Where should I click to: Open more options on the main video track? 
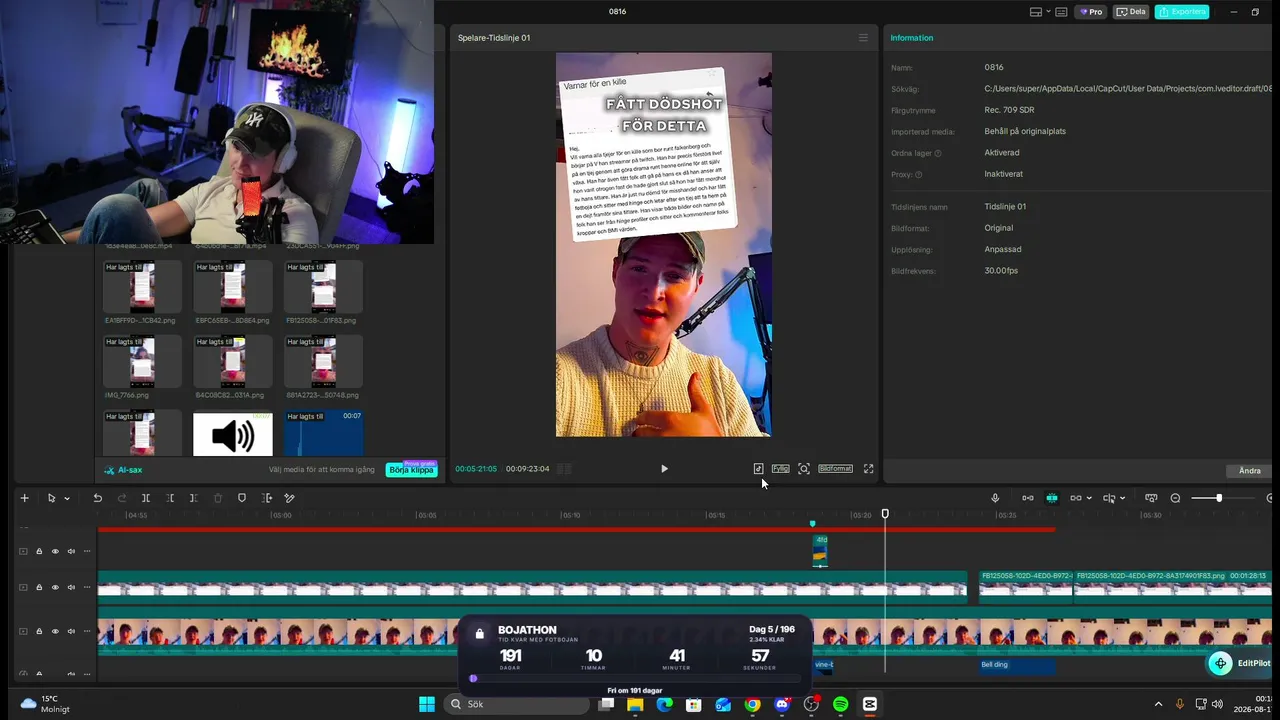[87, 632]
